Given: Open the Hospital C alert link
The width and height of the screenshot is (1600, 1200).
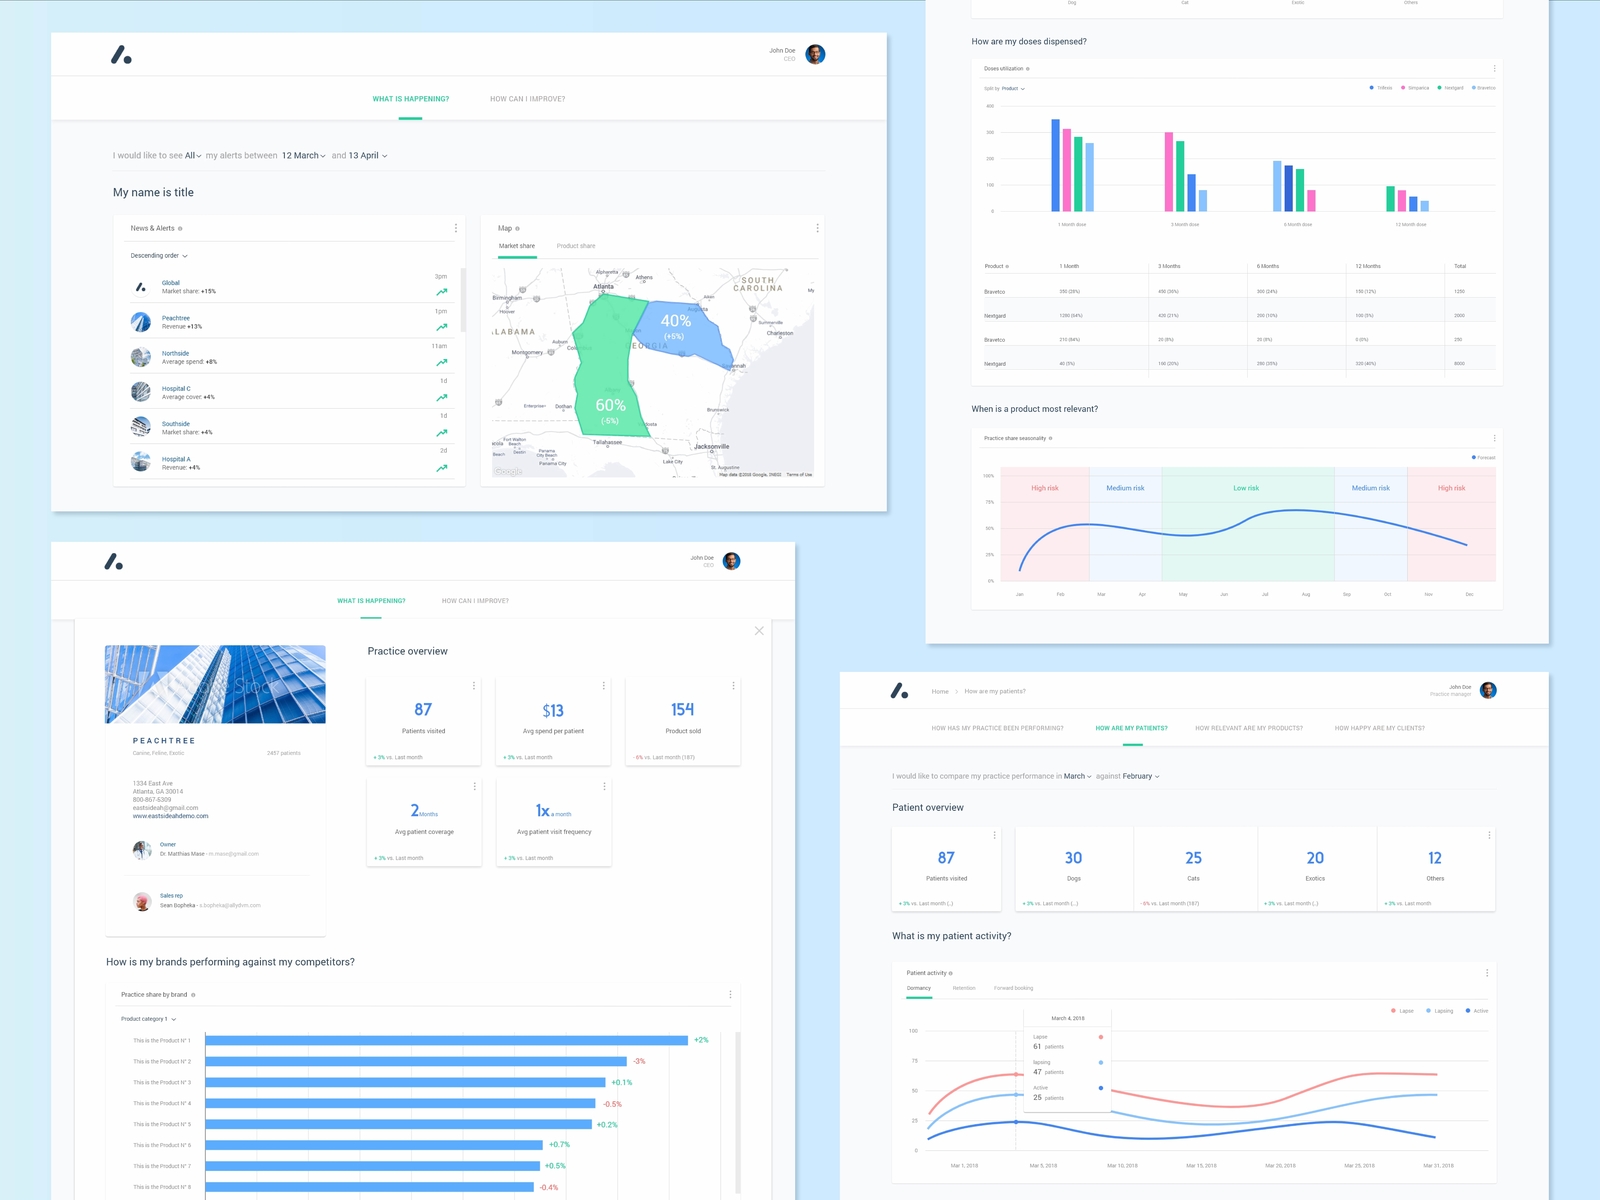Looking at the screenshot, I should [x=176, y=388].
